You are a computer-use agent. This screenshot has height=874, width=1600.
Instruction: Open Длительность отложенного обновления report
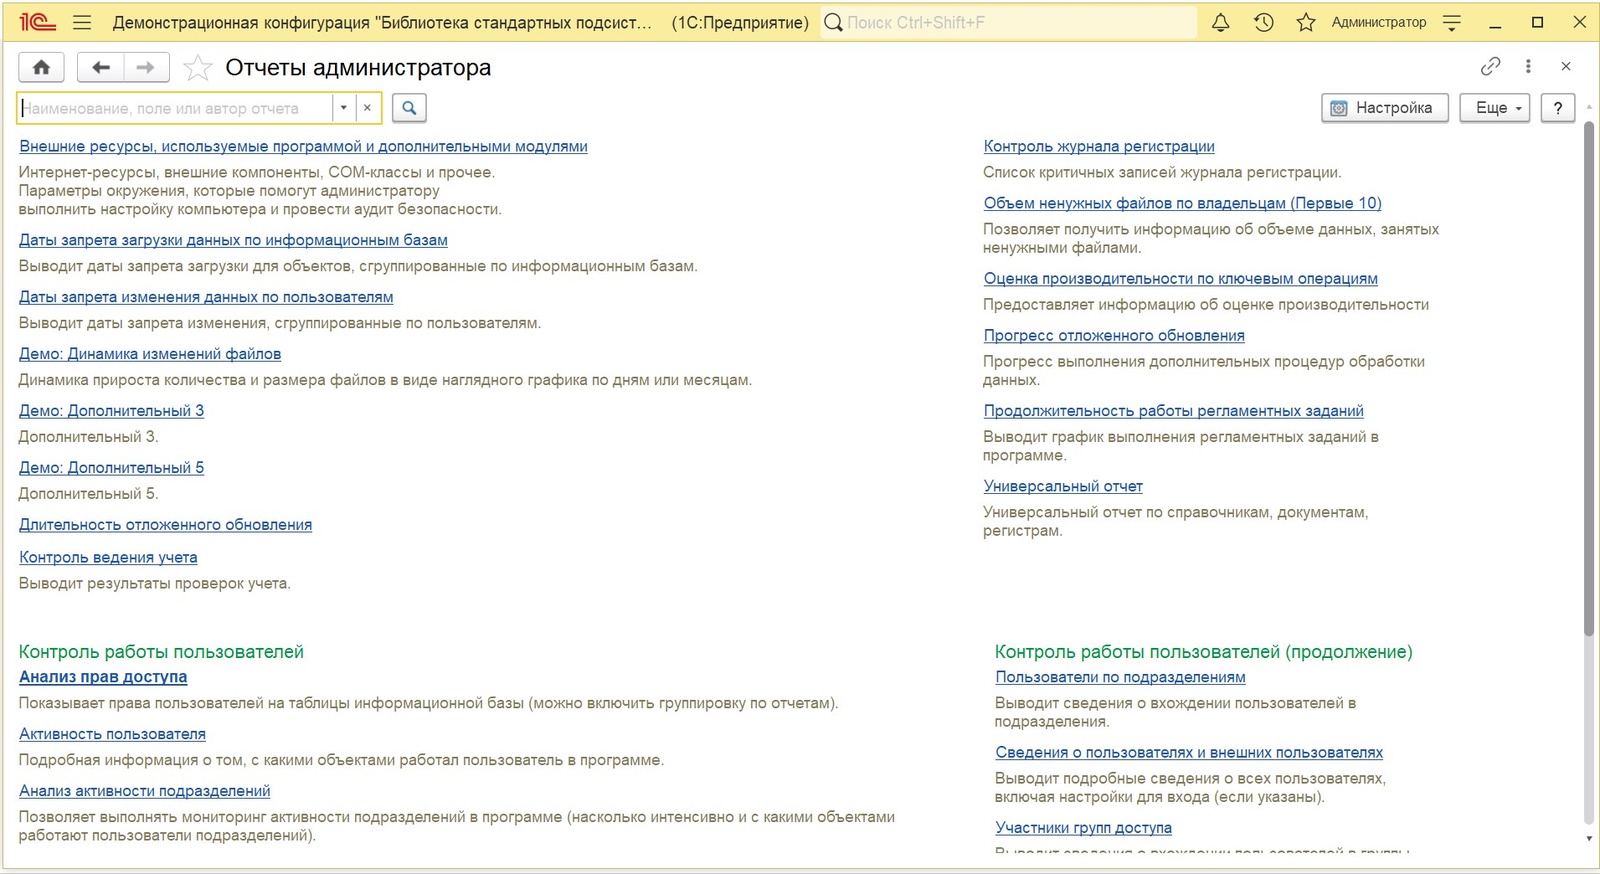point(165,525)
